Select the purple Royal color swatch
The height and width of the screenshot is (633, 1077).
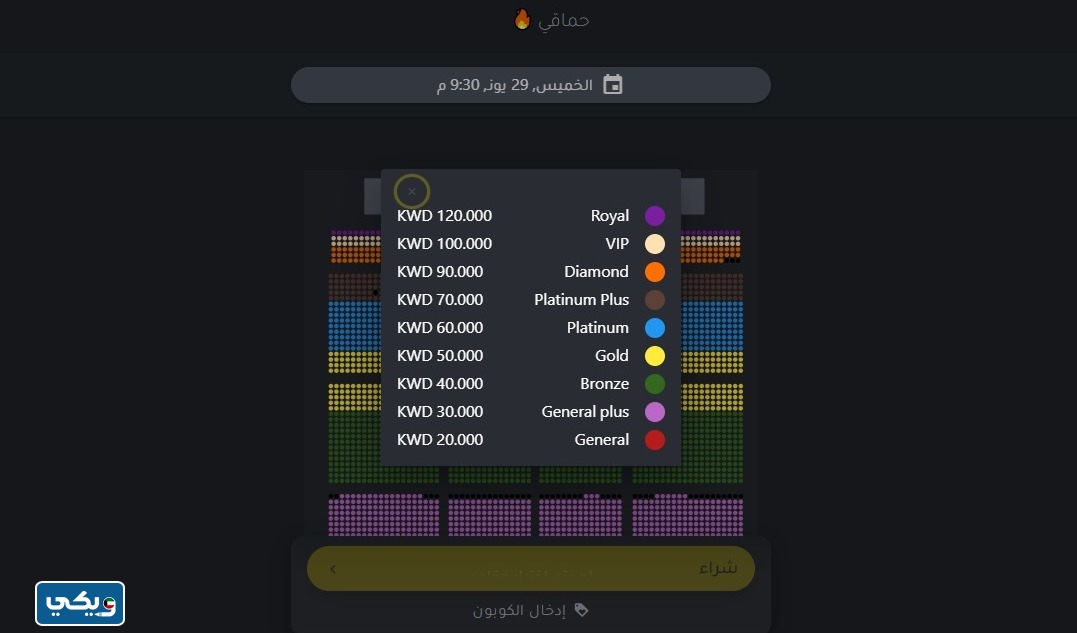pyautogui.click(x=655, y=216)
